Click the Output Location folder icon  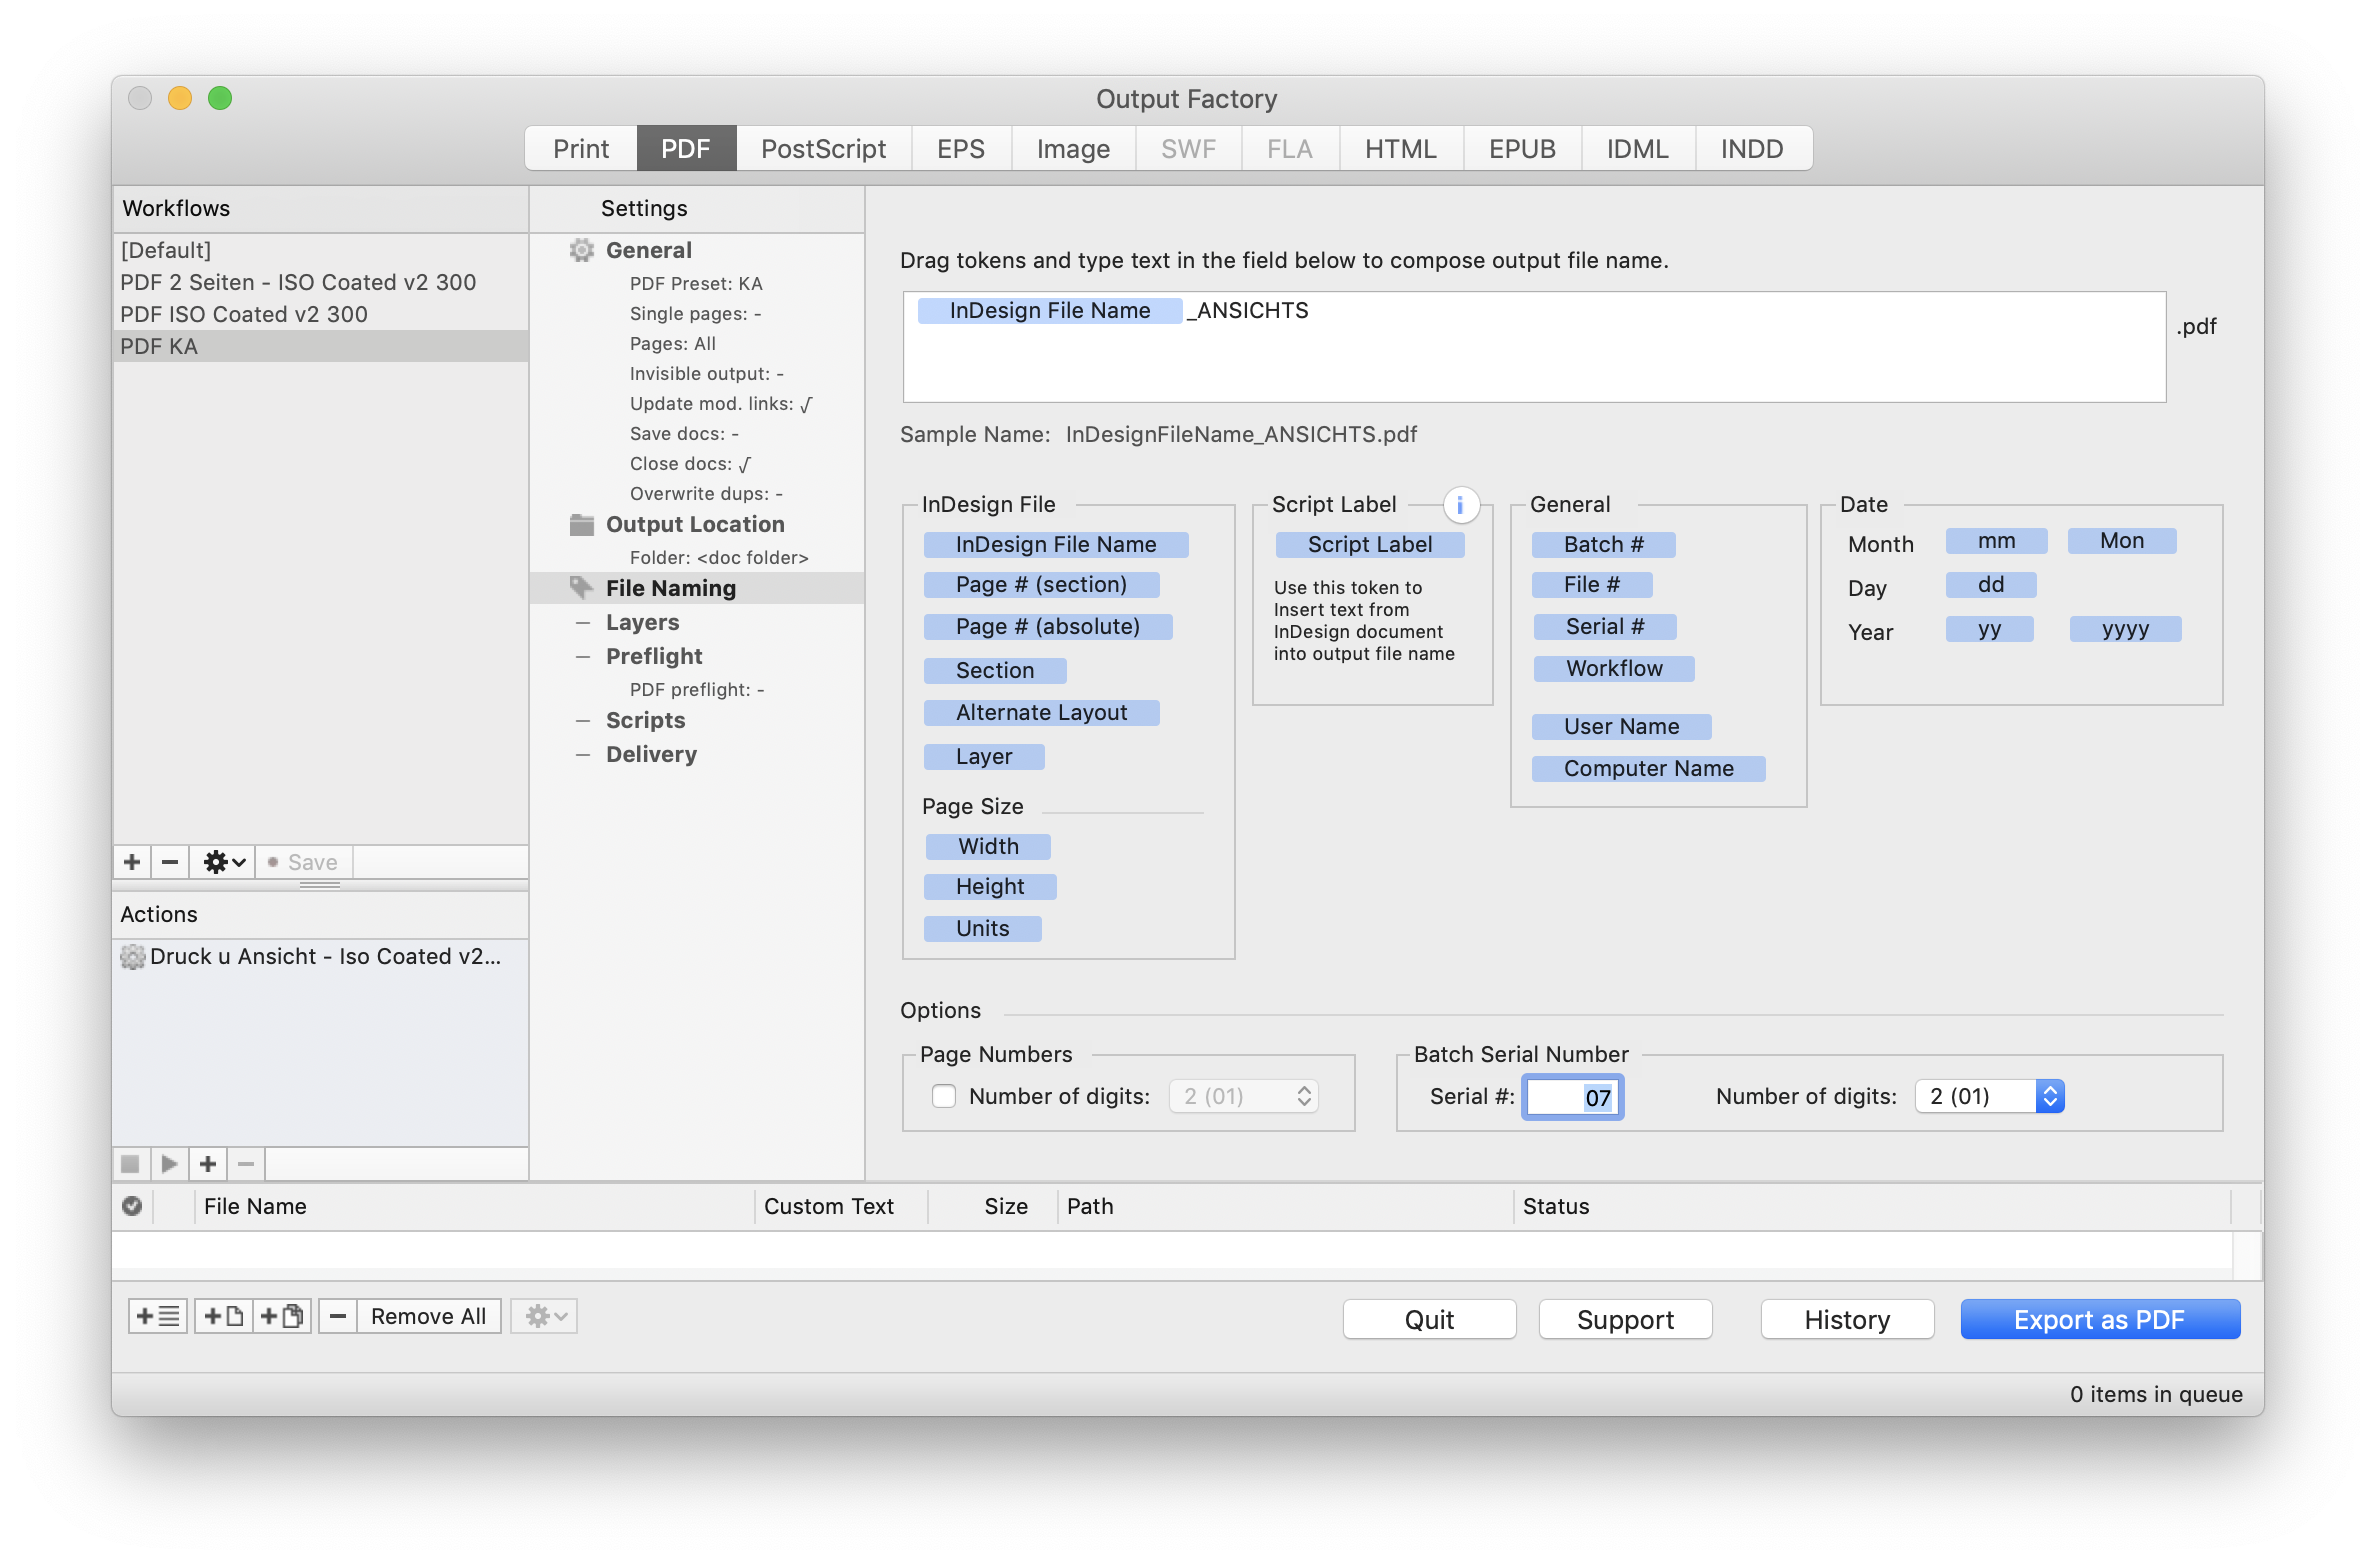tap(581, 524)
